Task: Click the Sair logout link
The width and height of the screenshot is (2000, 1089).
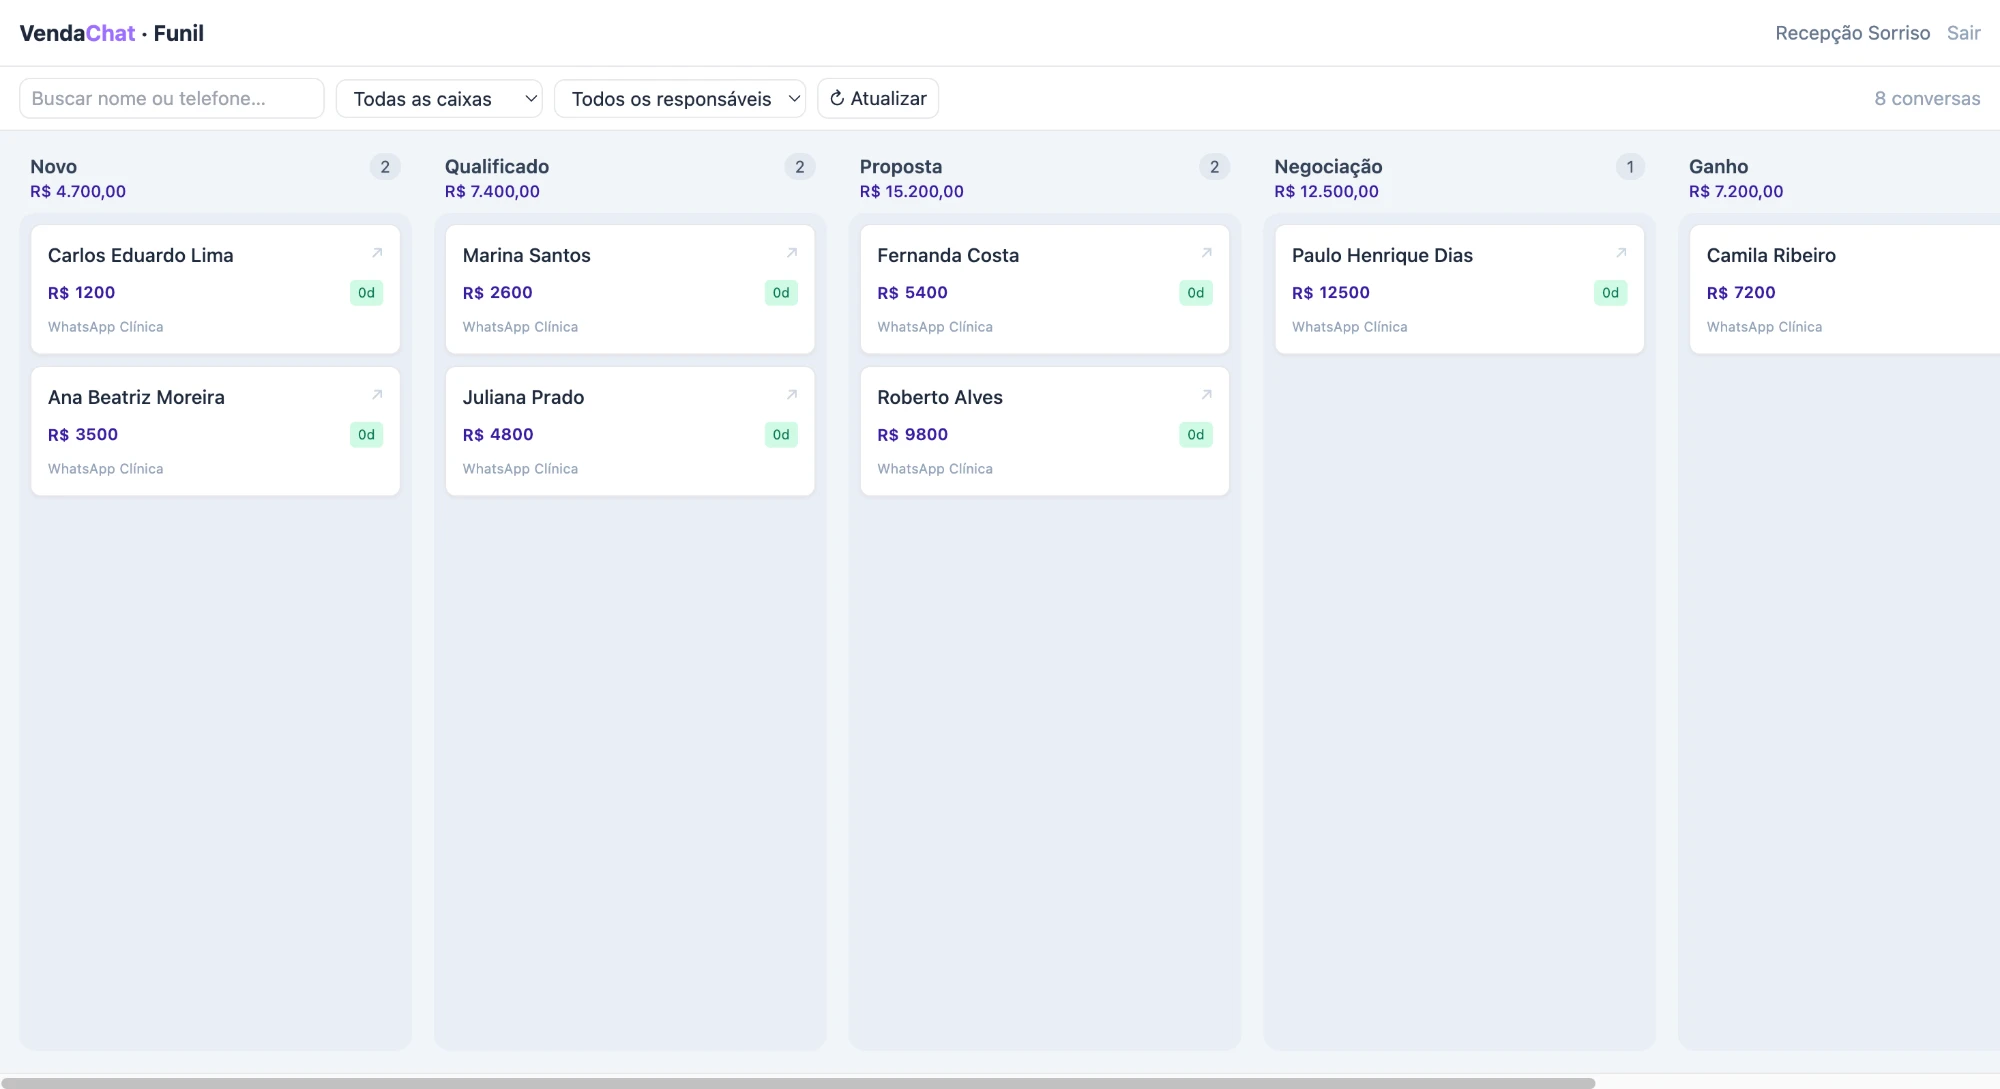Action: [x=1963, y=33]
